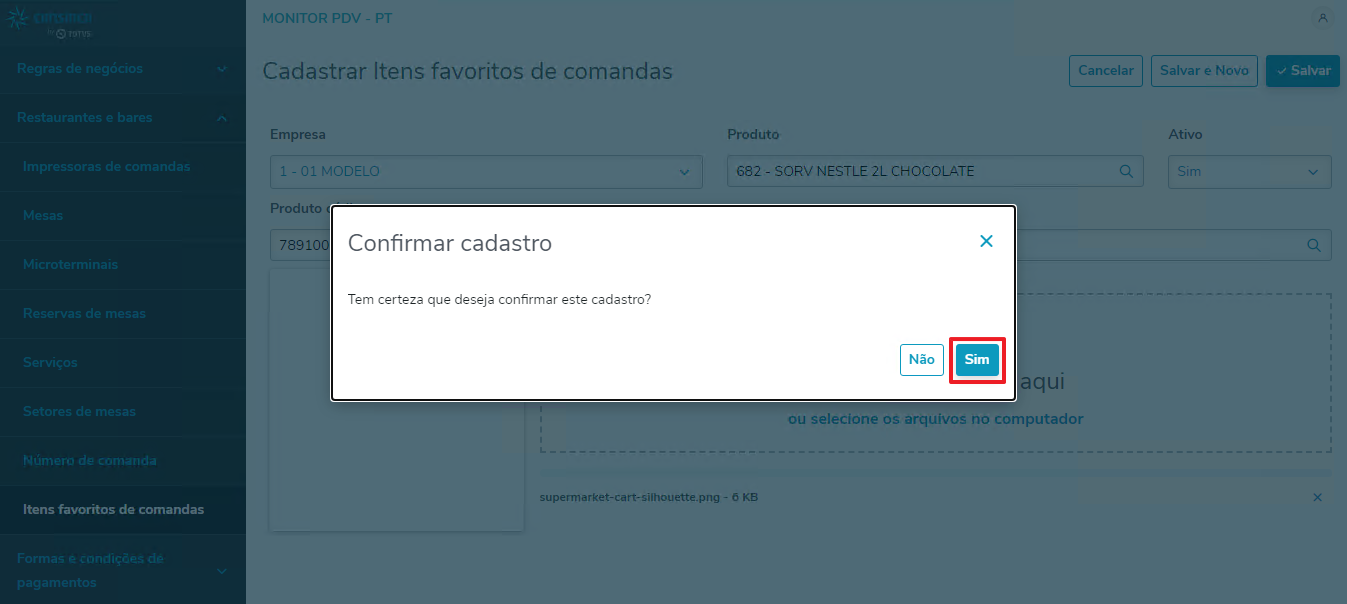1347x604 pixels.
Task: Select Reservas de mesas menu entry
Action: click(x=84, y=313)
